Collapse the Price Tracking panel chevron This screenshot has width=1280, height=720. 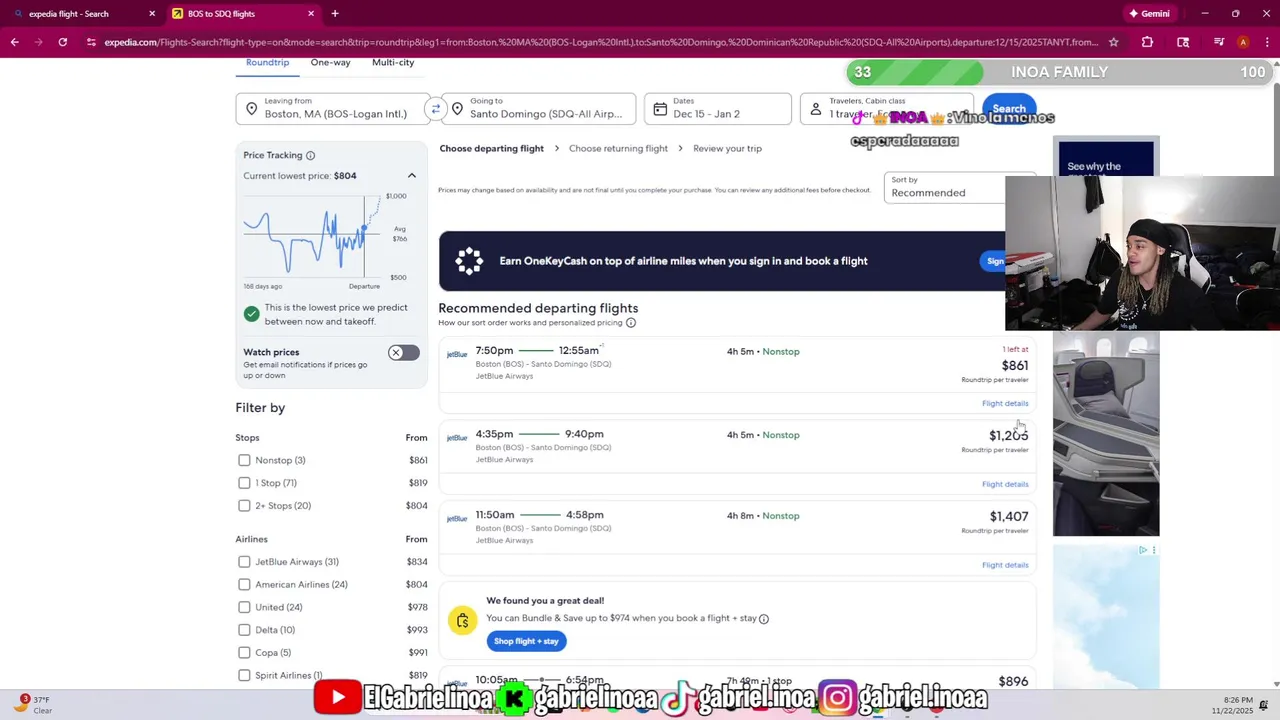click(x=411, y=176)
